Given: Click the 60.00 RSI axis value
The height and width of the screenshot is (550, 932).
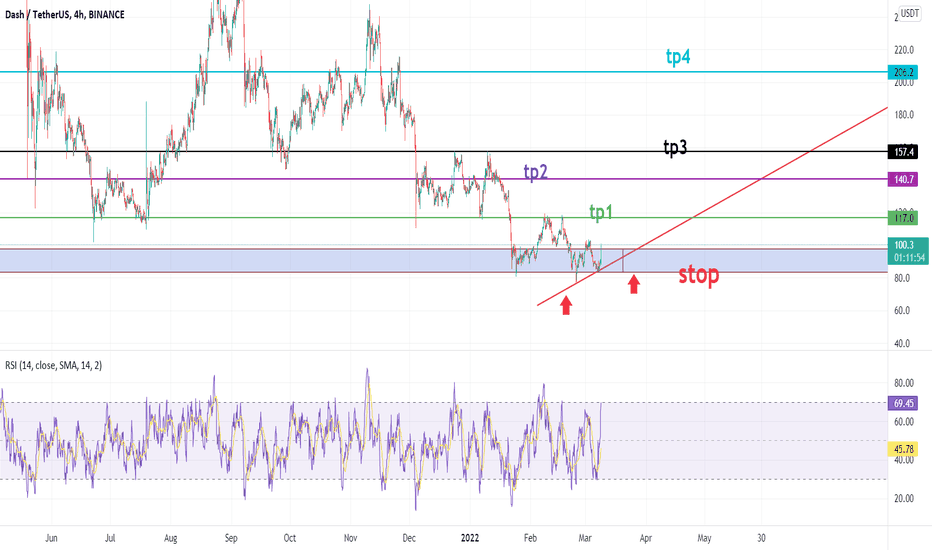Looking at the screenshot, I should [903, 422].
